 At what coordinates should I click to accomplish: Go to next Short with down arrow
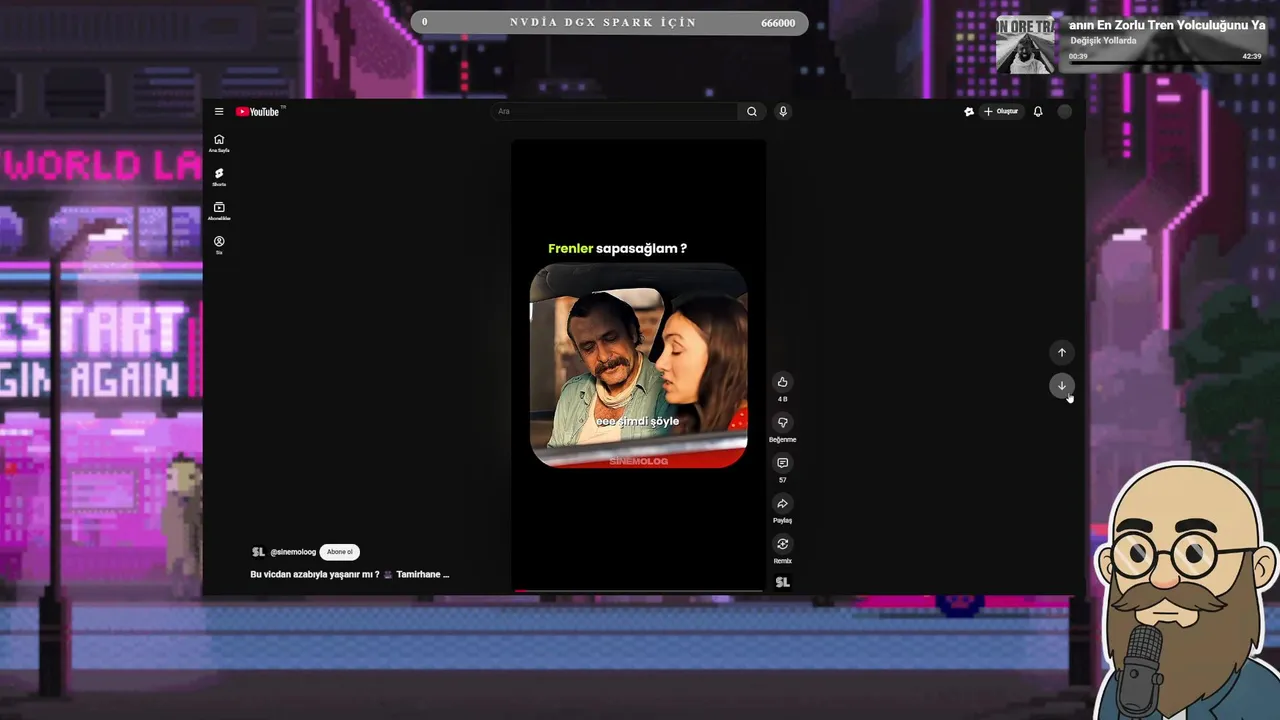click(1062, 386)
